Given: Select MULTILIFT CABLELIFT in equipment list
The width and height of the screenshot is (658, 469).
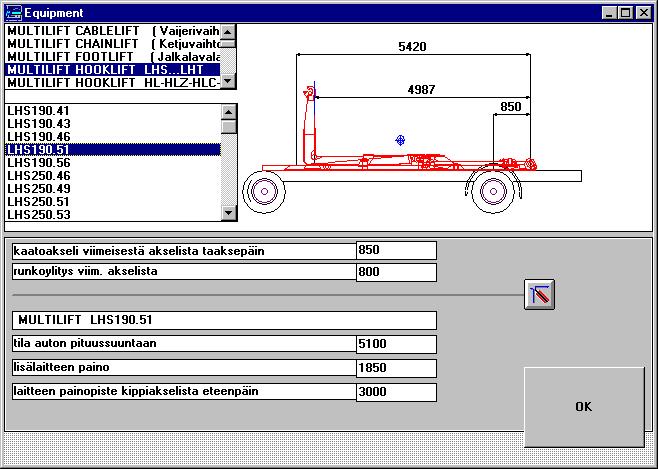Looking at the screenshot, I should point(112,31).
